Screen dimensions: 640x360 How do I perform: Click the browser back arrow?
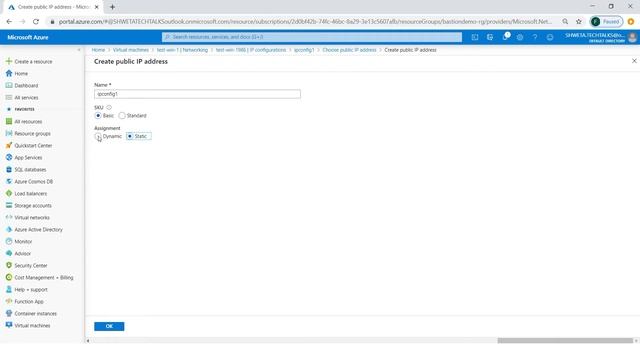point(9,22)
